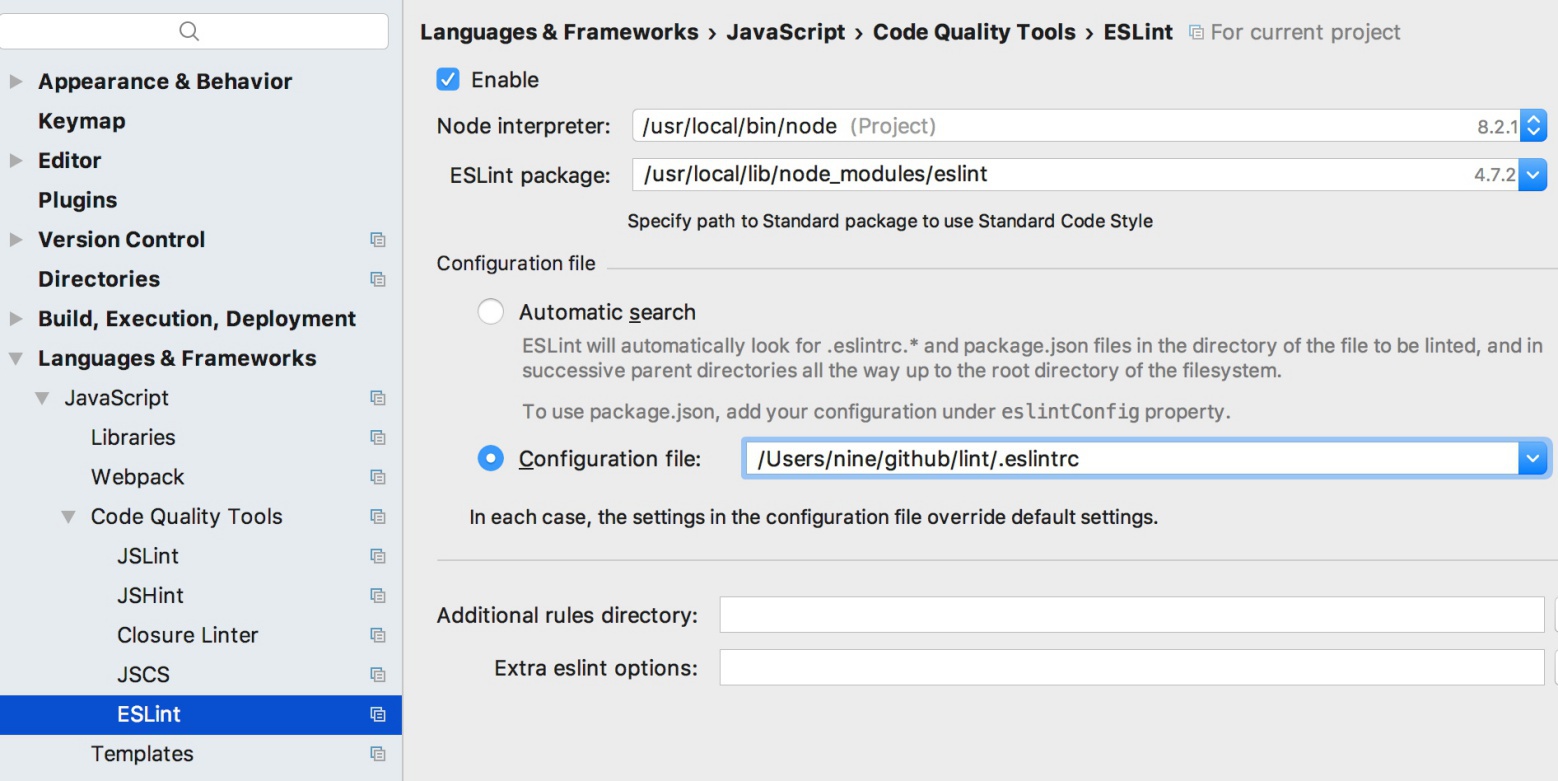Click the project icon beside JSLint
Image resolution: width=1558 pixels, height=781 pixels.
point(379,556)
